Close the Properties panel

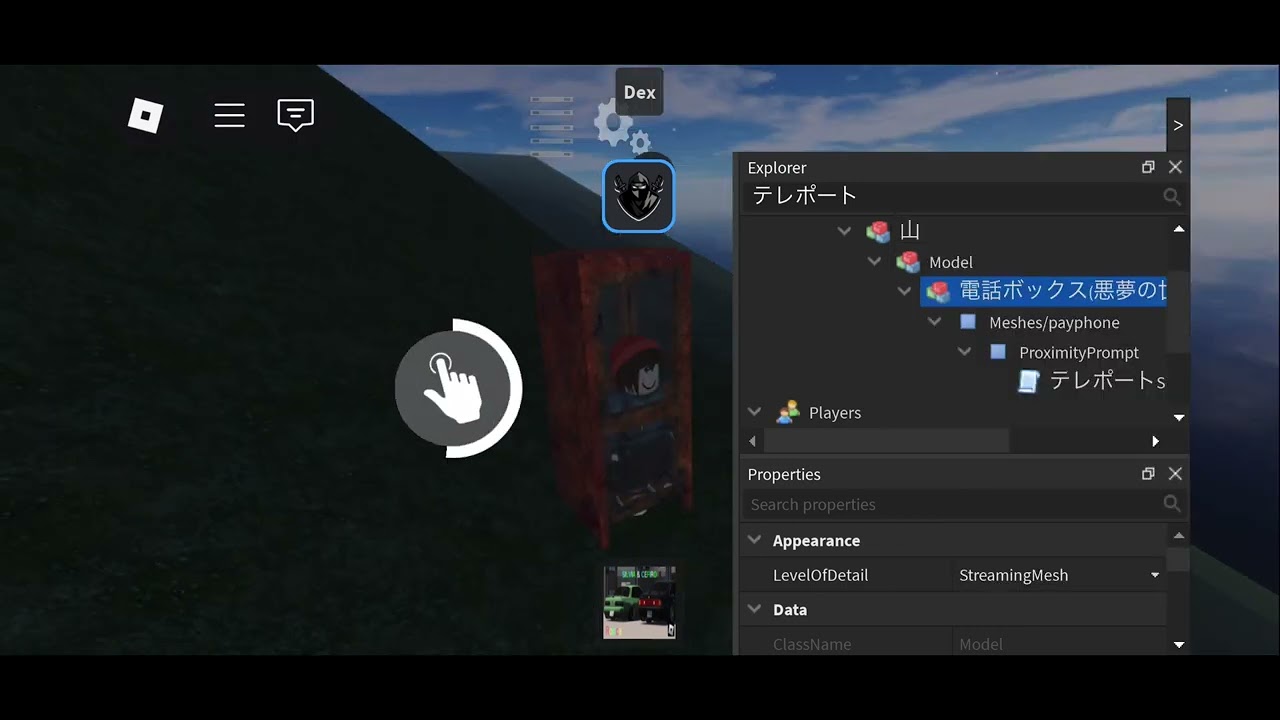point(1175,474)
